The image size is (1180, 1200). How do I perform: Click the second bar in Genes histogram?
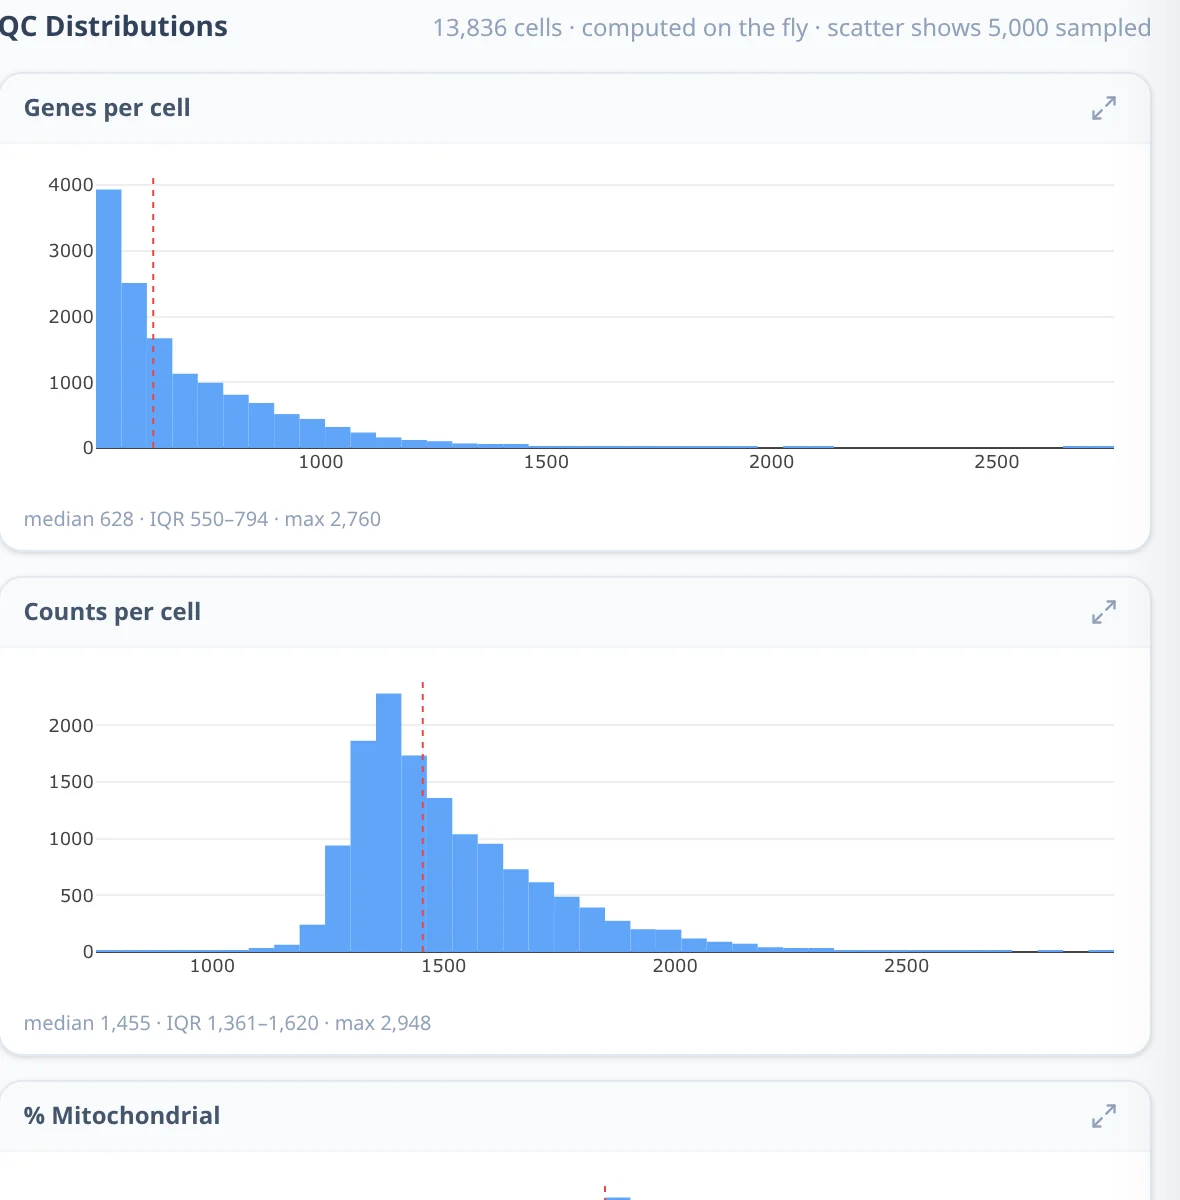(134, 366)
